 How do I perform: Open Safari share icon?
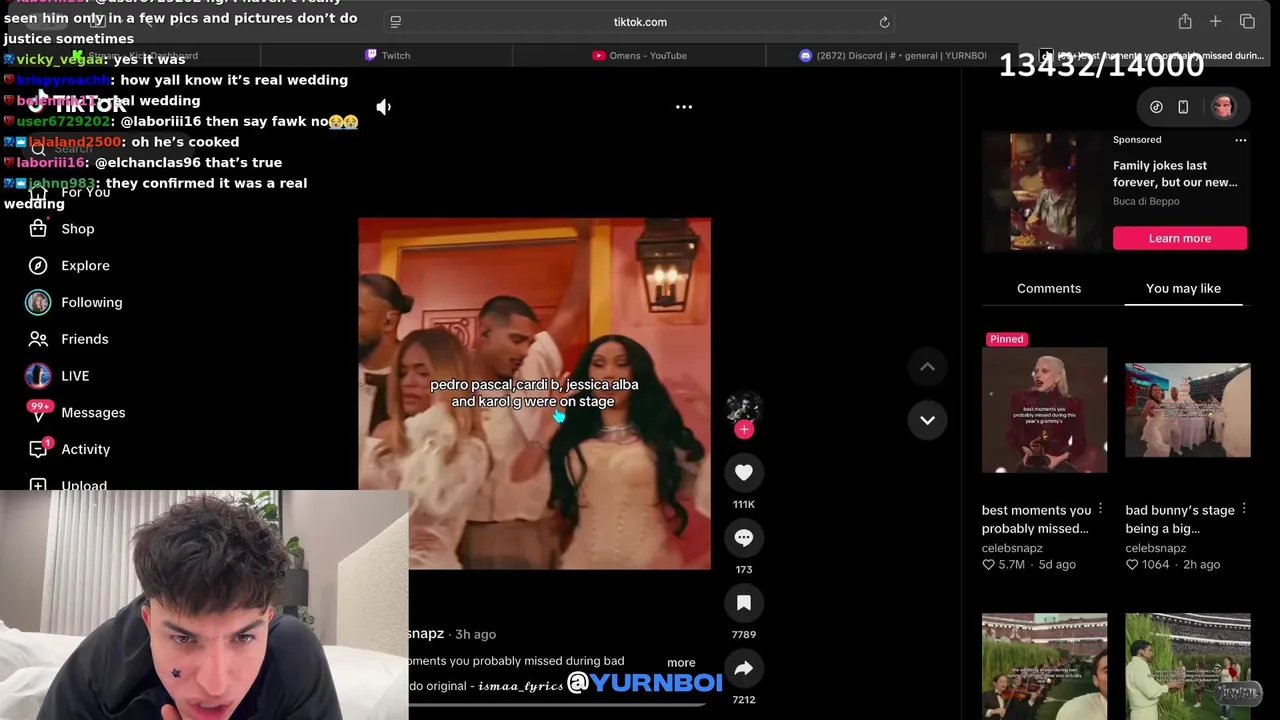click(1185, 21)
